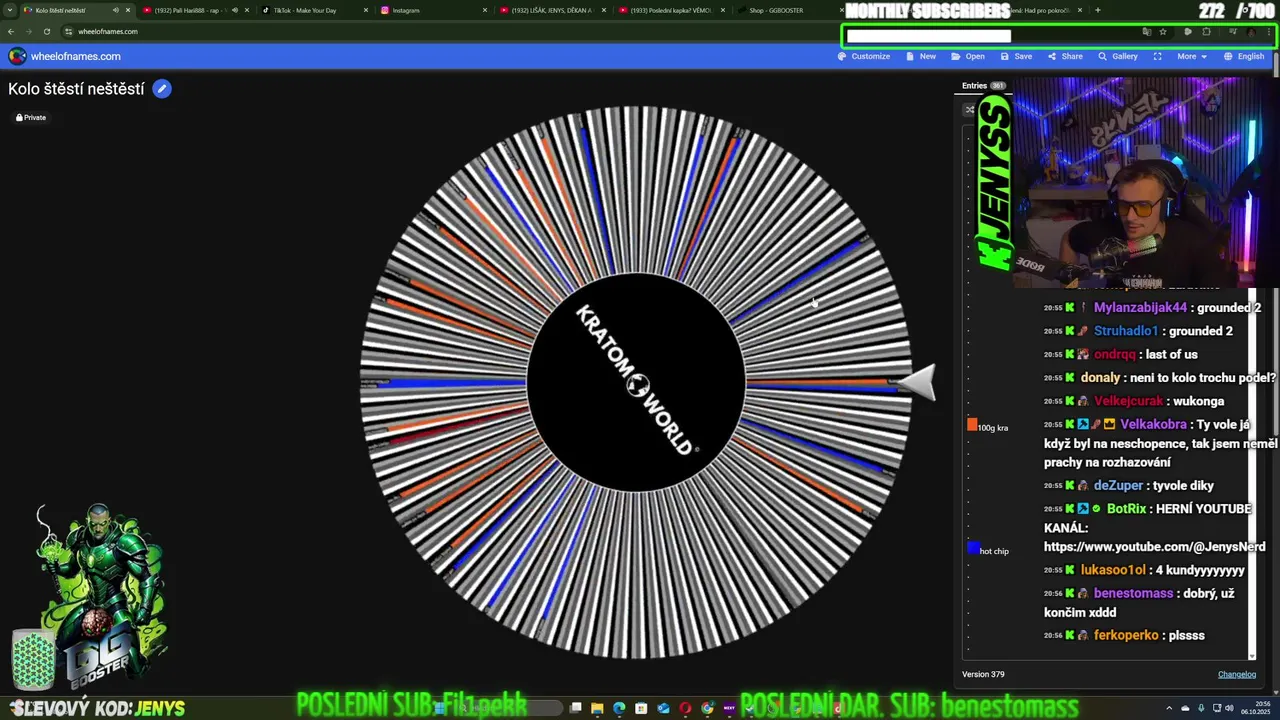This screenshot has height=720, width=1280.
Task: Open Microsoft Store from the taskbar
Action: [x=641, y=708]
